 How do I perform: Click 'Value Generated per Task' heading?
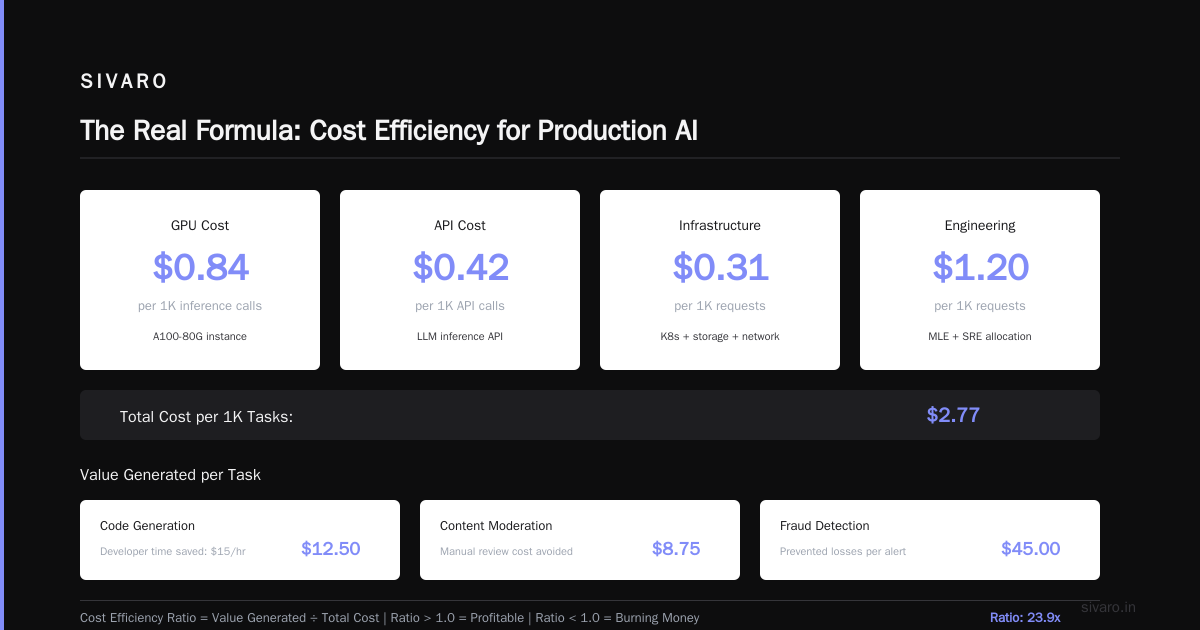click(x=170, y=475)
